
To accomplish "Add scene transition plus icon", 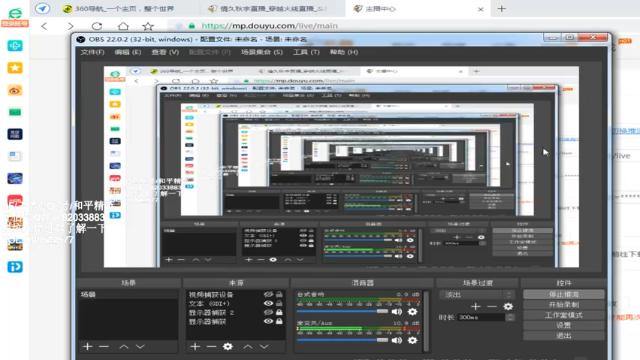I will (475, 306).
